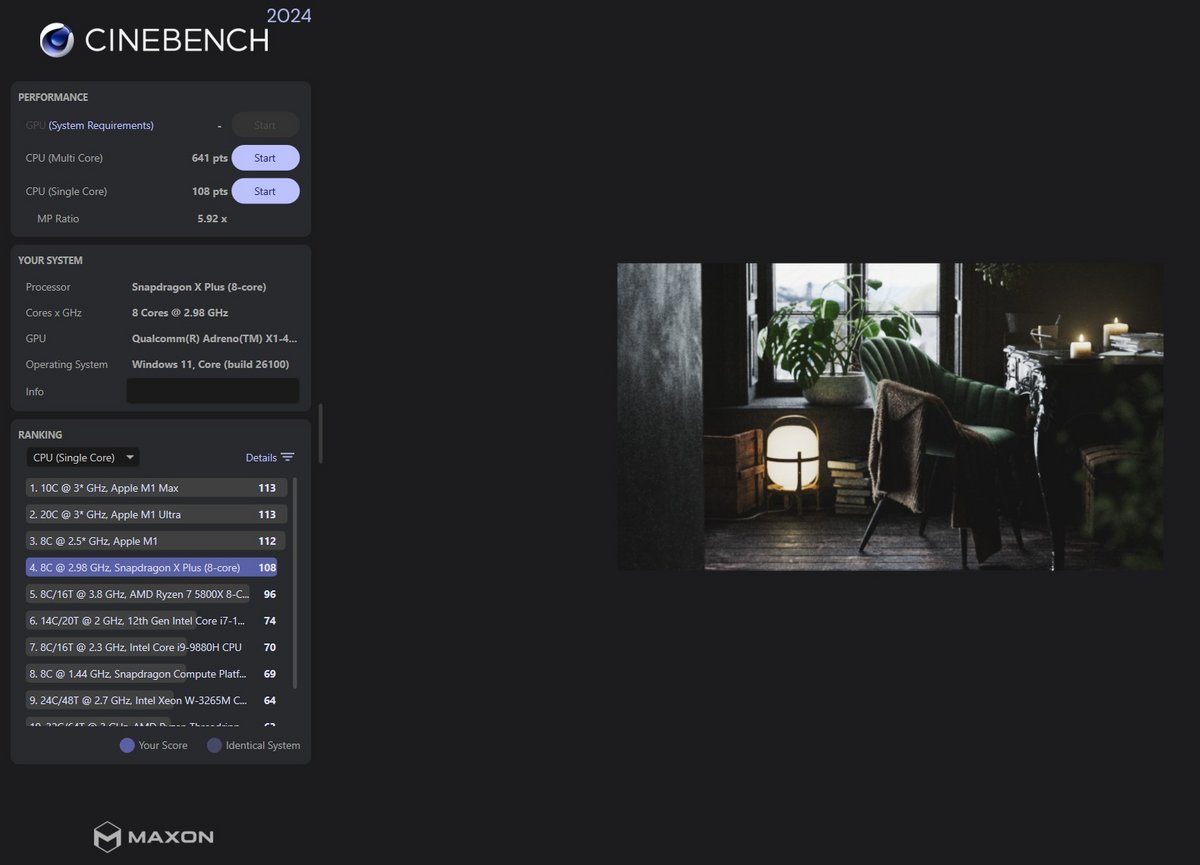This screenshot has width=1200, height=865.
Task: Click the multi core score "641 pts"
Action: pos(210,158)
